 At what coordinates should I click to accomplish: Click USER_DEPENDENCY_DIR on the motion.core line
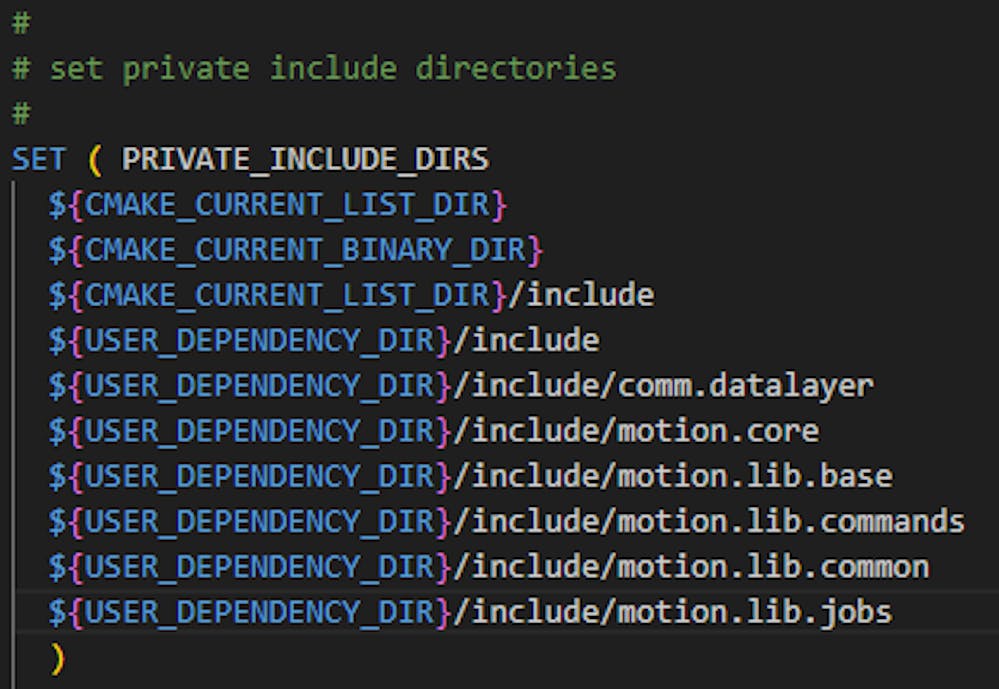click(259, 431)
